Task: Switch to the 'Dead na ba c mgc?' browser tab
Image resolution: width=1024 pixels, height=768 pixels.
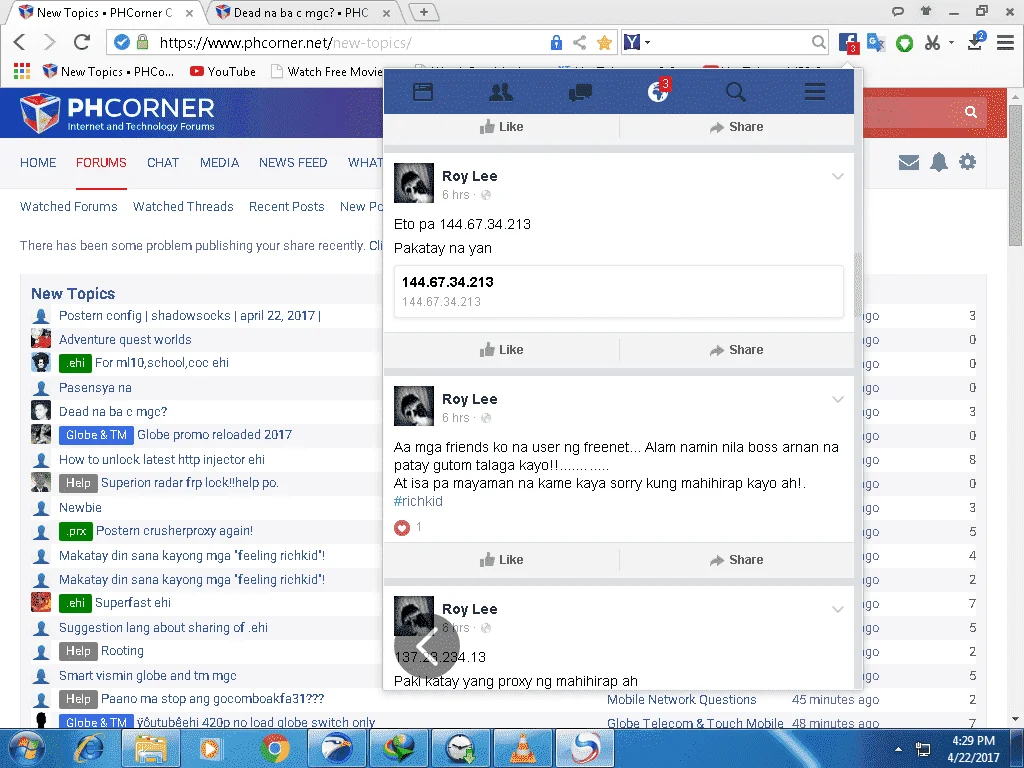Action: pyautogui.click(x=302, y=12)
